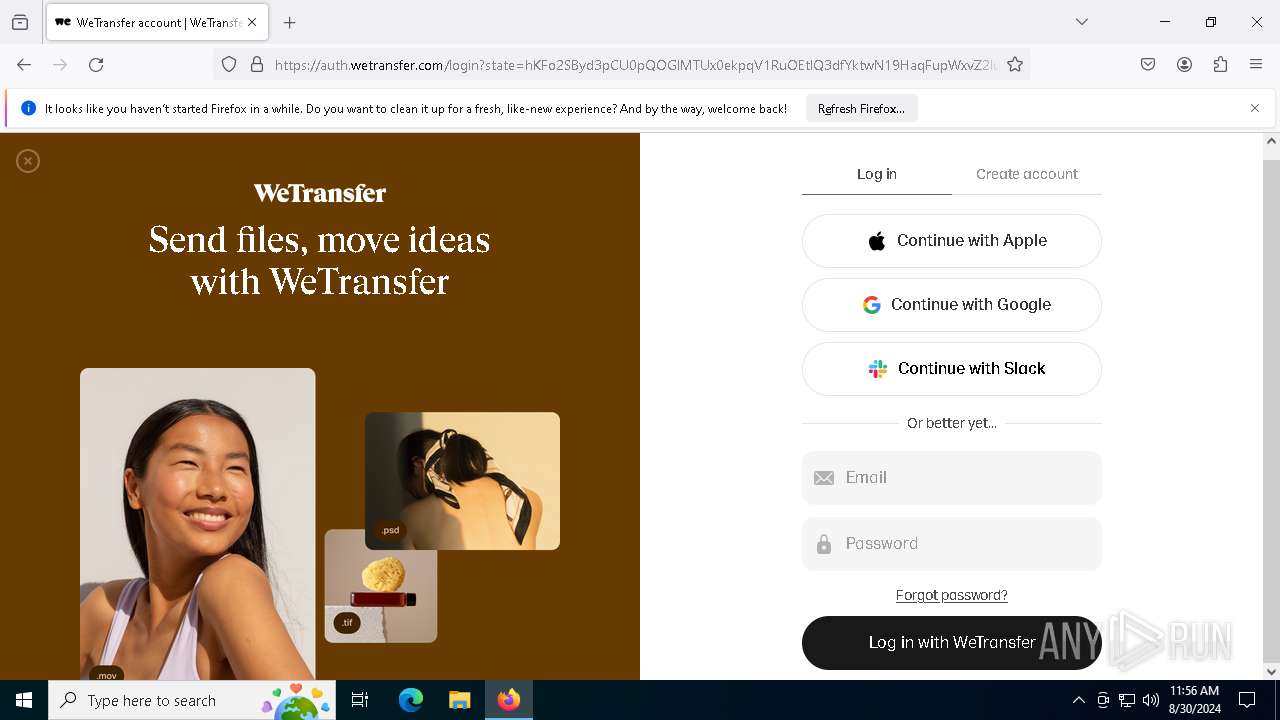The height and width of the screenshot is (720, 1280).
Task: Continue with Google sign-in
Action: 952,305
